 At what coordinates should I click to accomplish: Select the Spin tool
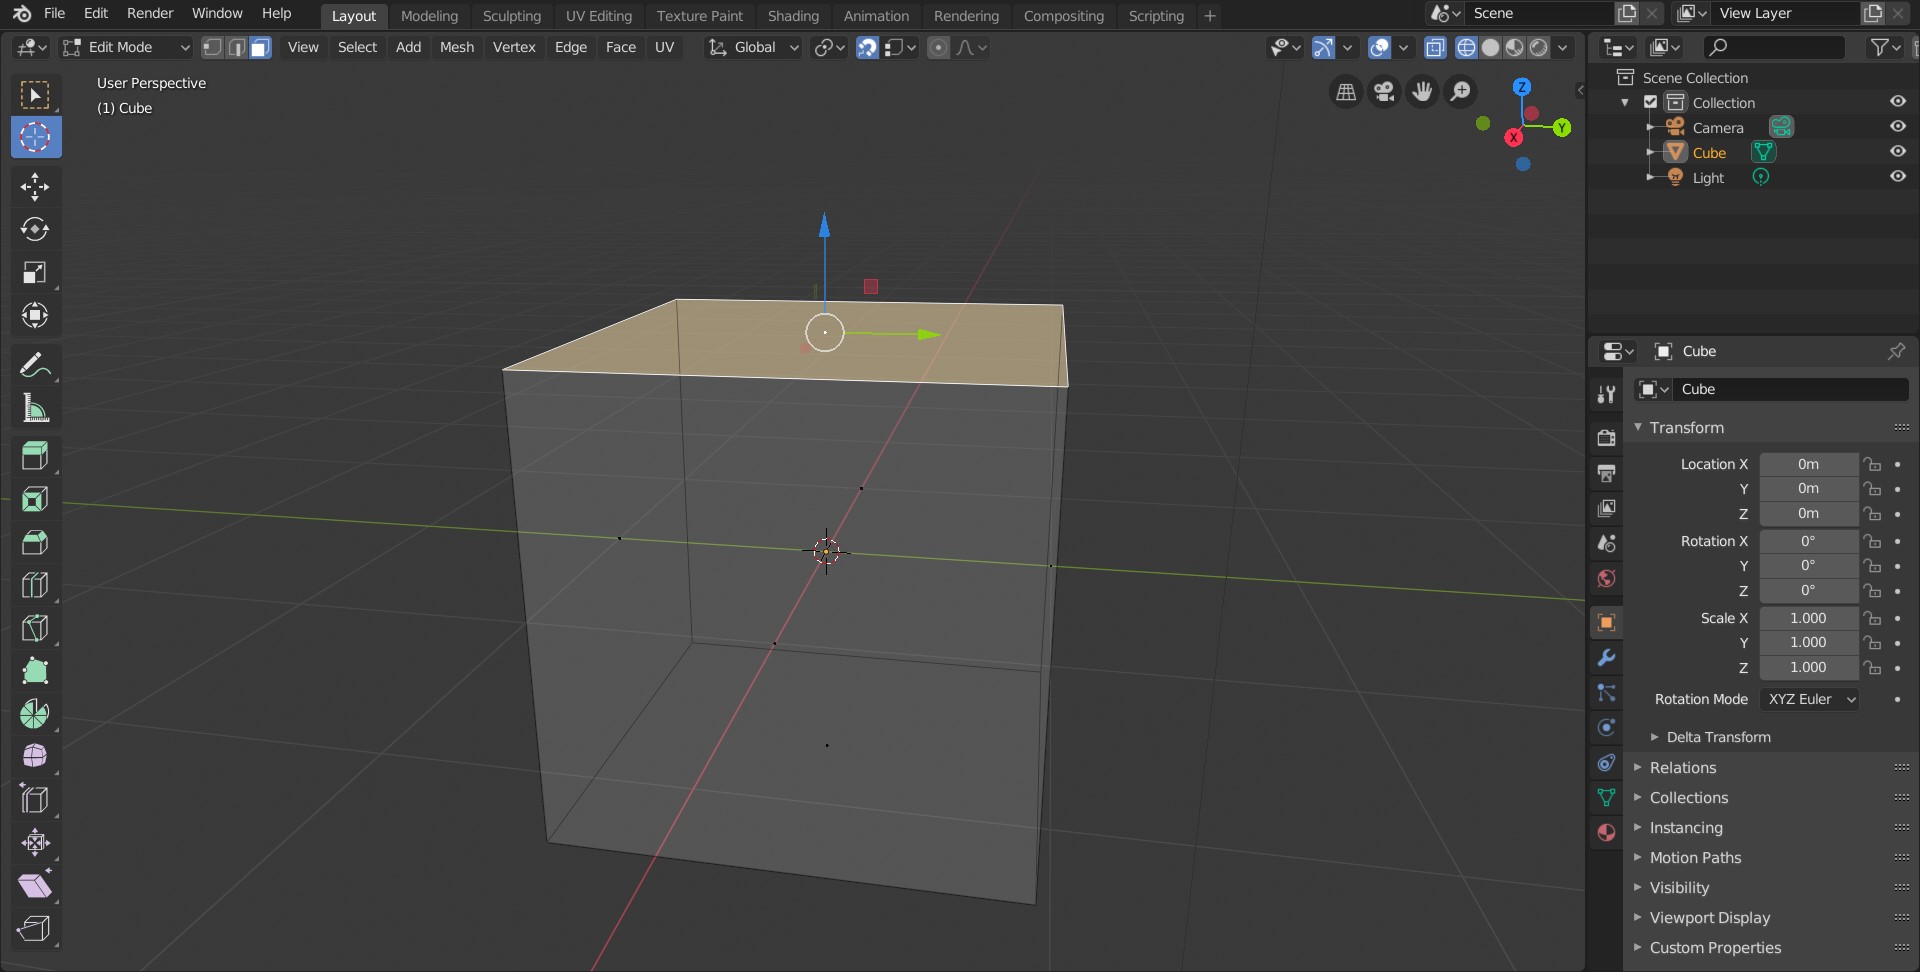[x=35, y=714]
